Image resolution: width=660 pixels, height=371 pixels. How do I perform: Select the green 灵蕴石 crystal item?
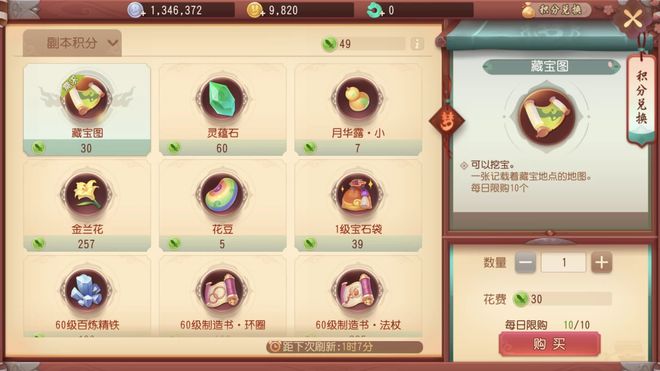pos(223,110)
